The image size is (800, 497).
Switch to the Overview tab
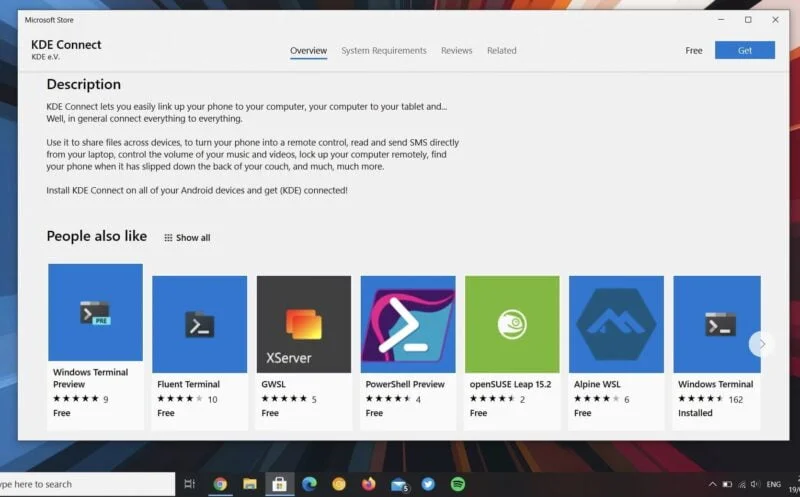coord(308,51)
